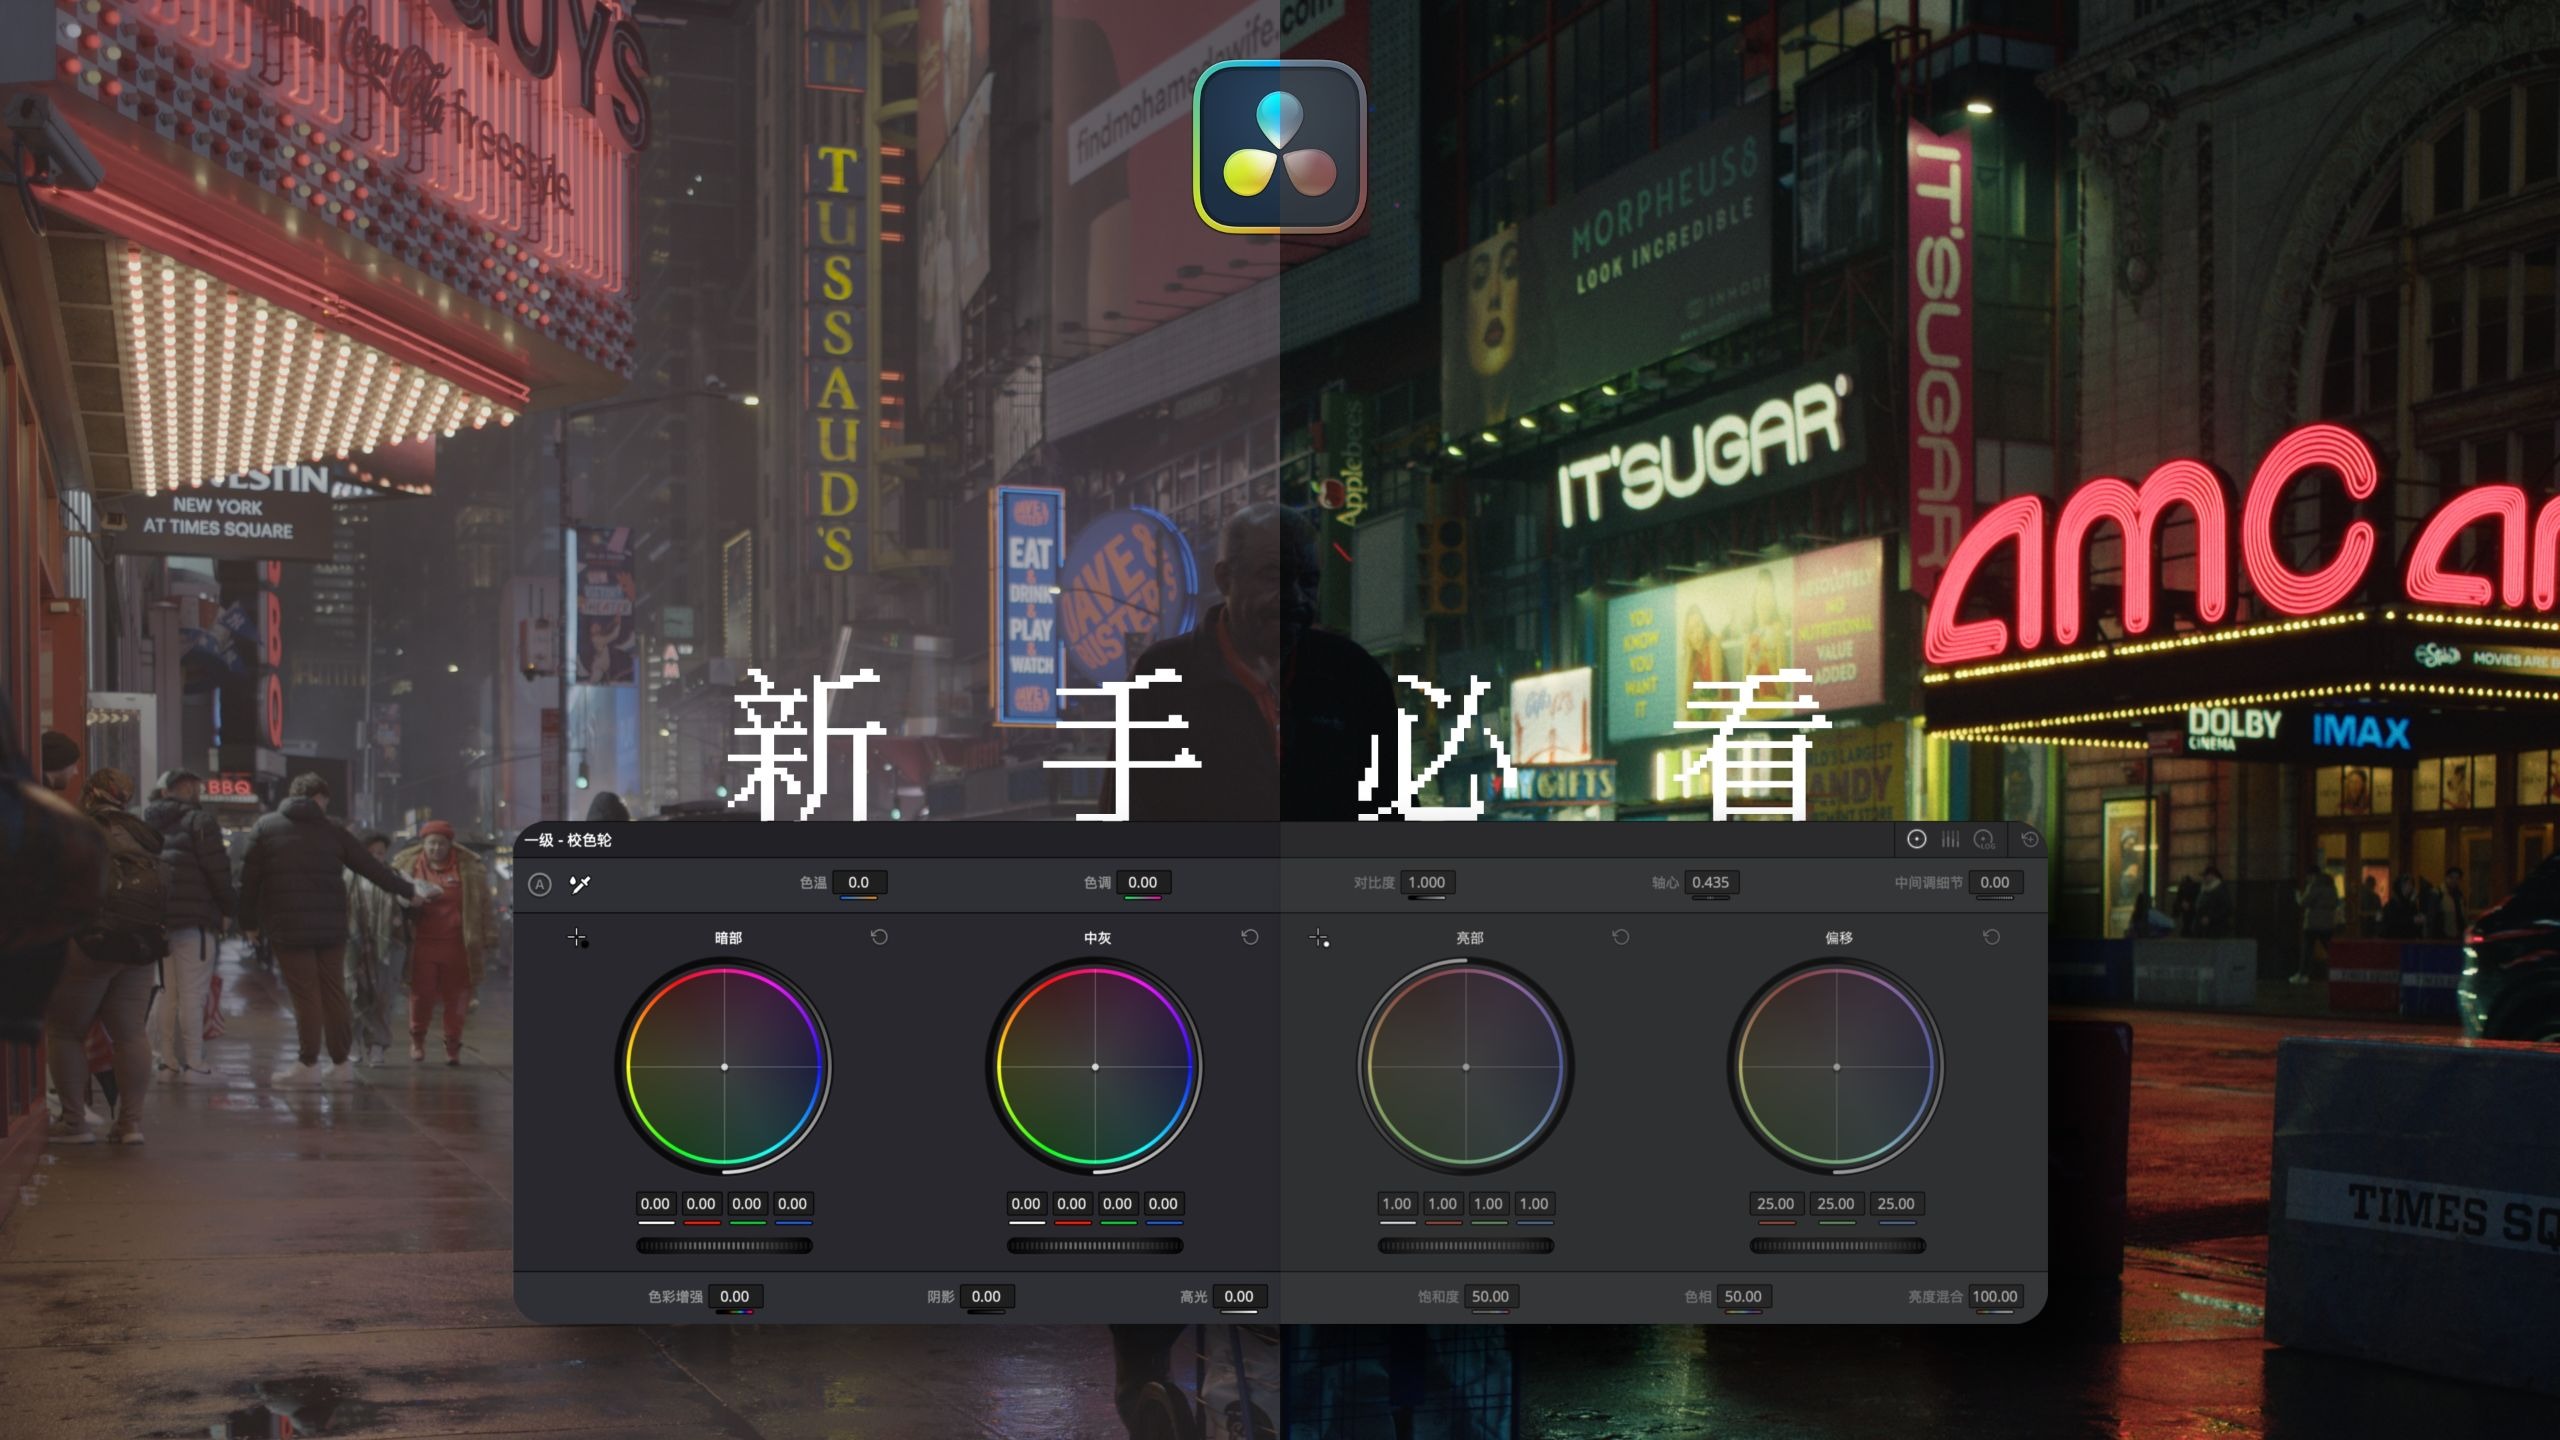The image size is (2560, 1440).
Task: Select 暗部 red channel value field
Action: coord(701,1204)
